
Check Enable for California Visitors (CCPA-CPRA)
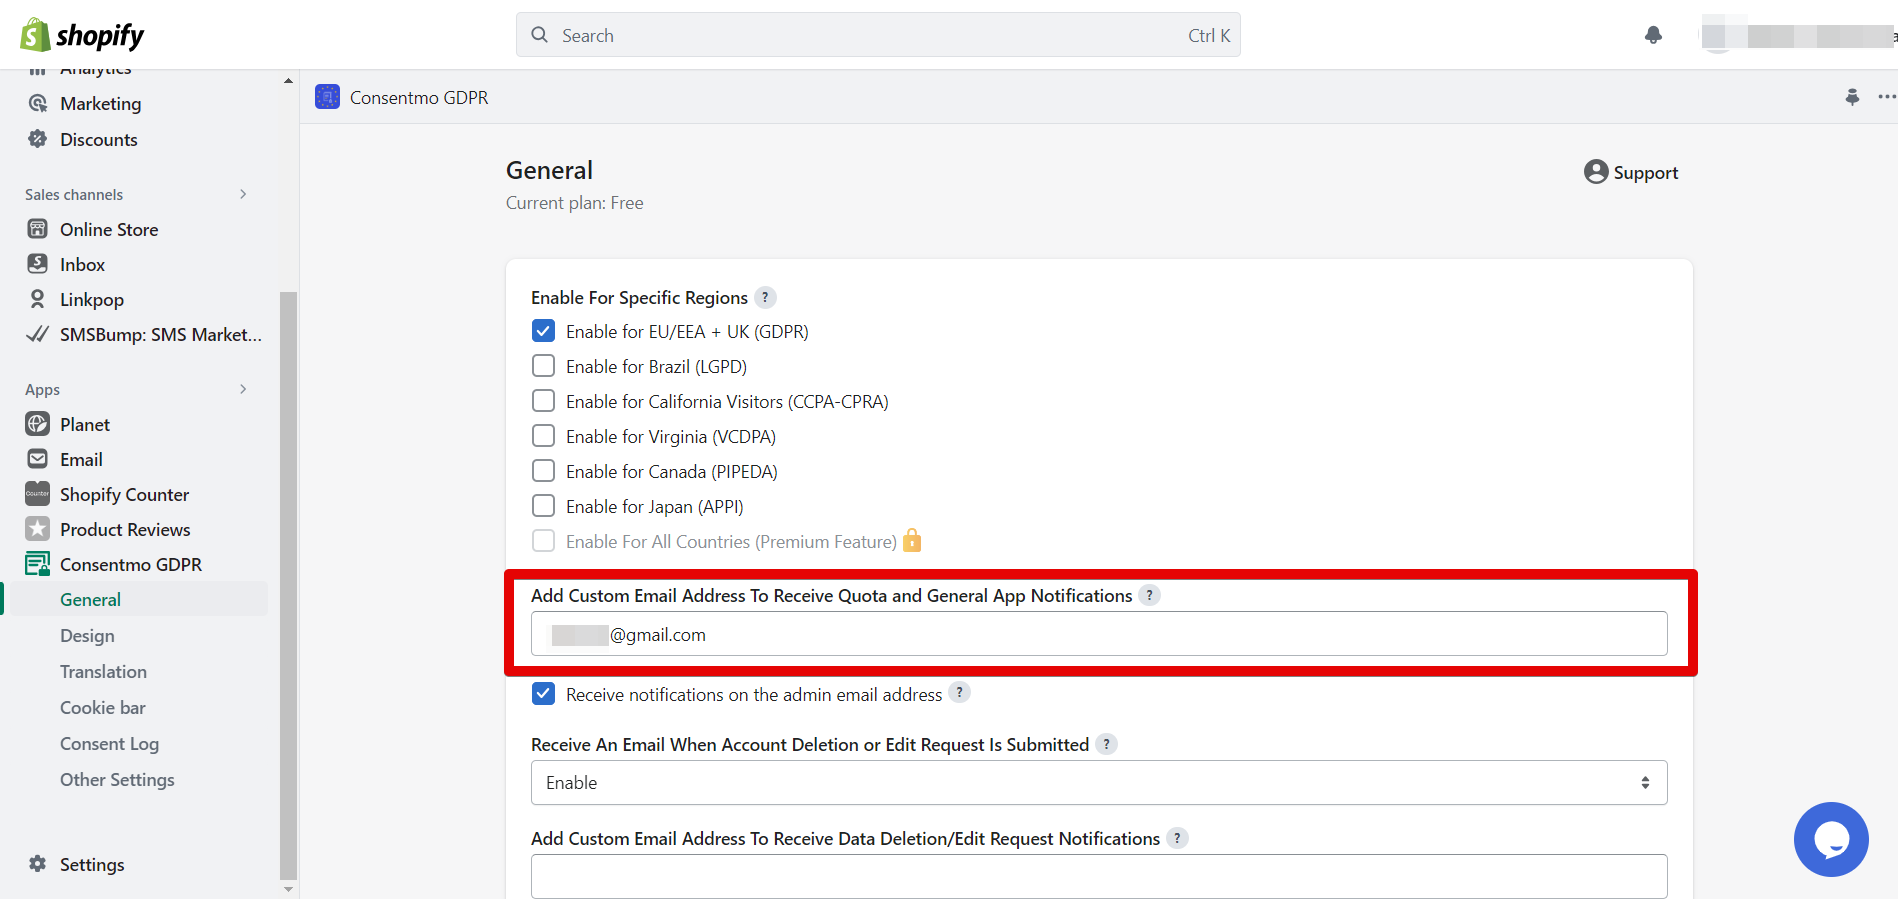(543, 401)
